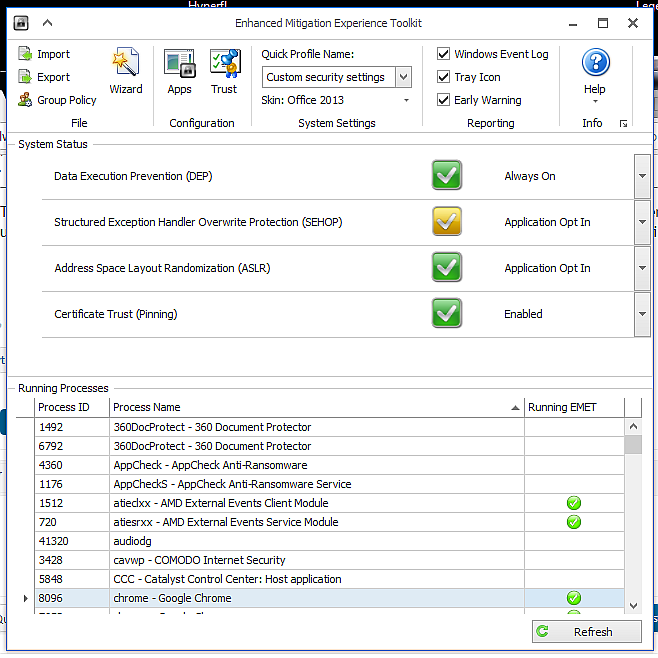Click the green ASLR status checkmark
658x658 pixels.
pos(446,267)
